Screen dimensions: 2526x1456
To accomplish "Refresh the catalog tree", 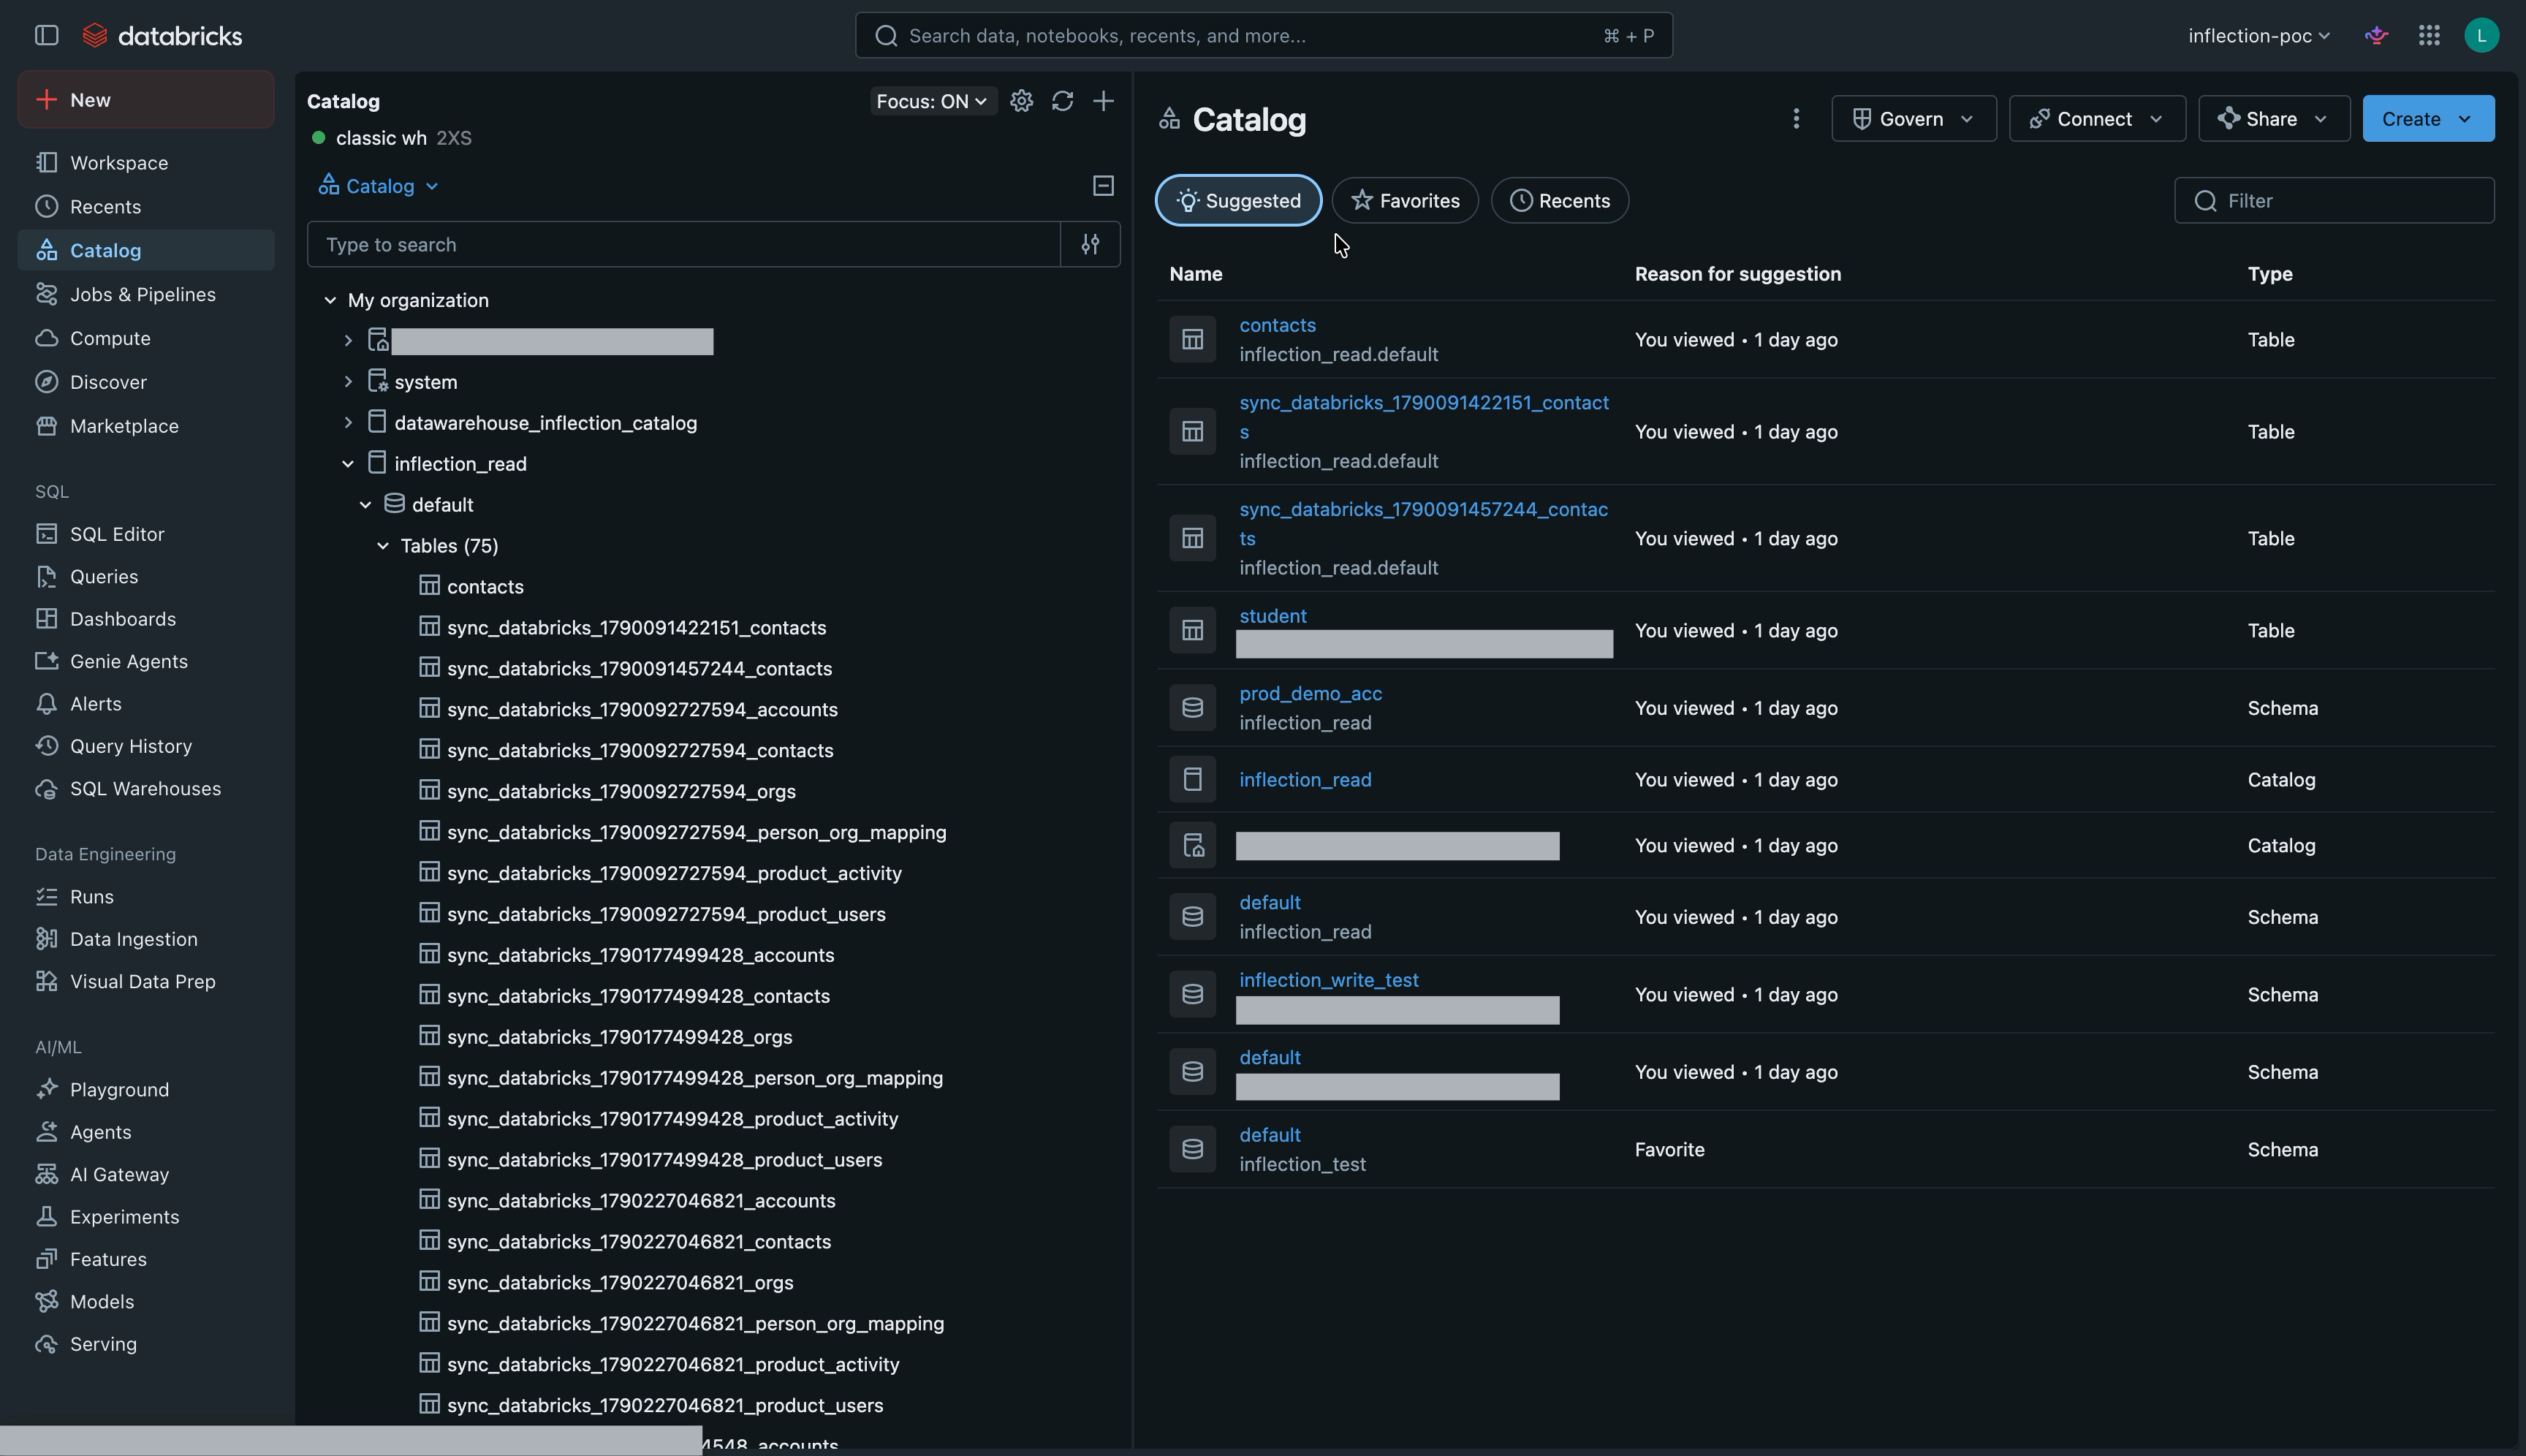I will 1062,101.
